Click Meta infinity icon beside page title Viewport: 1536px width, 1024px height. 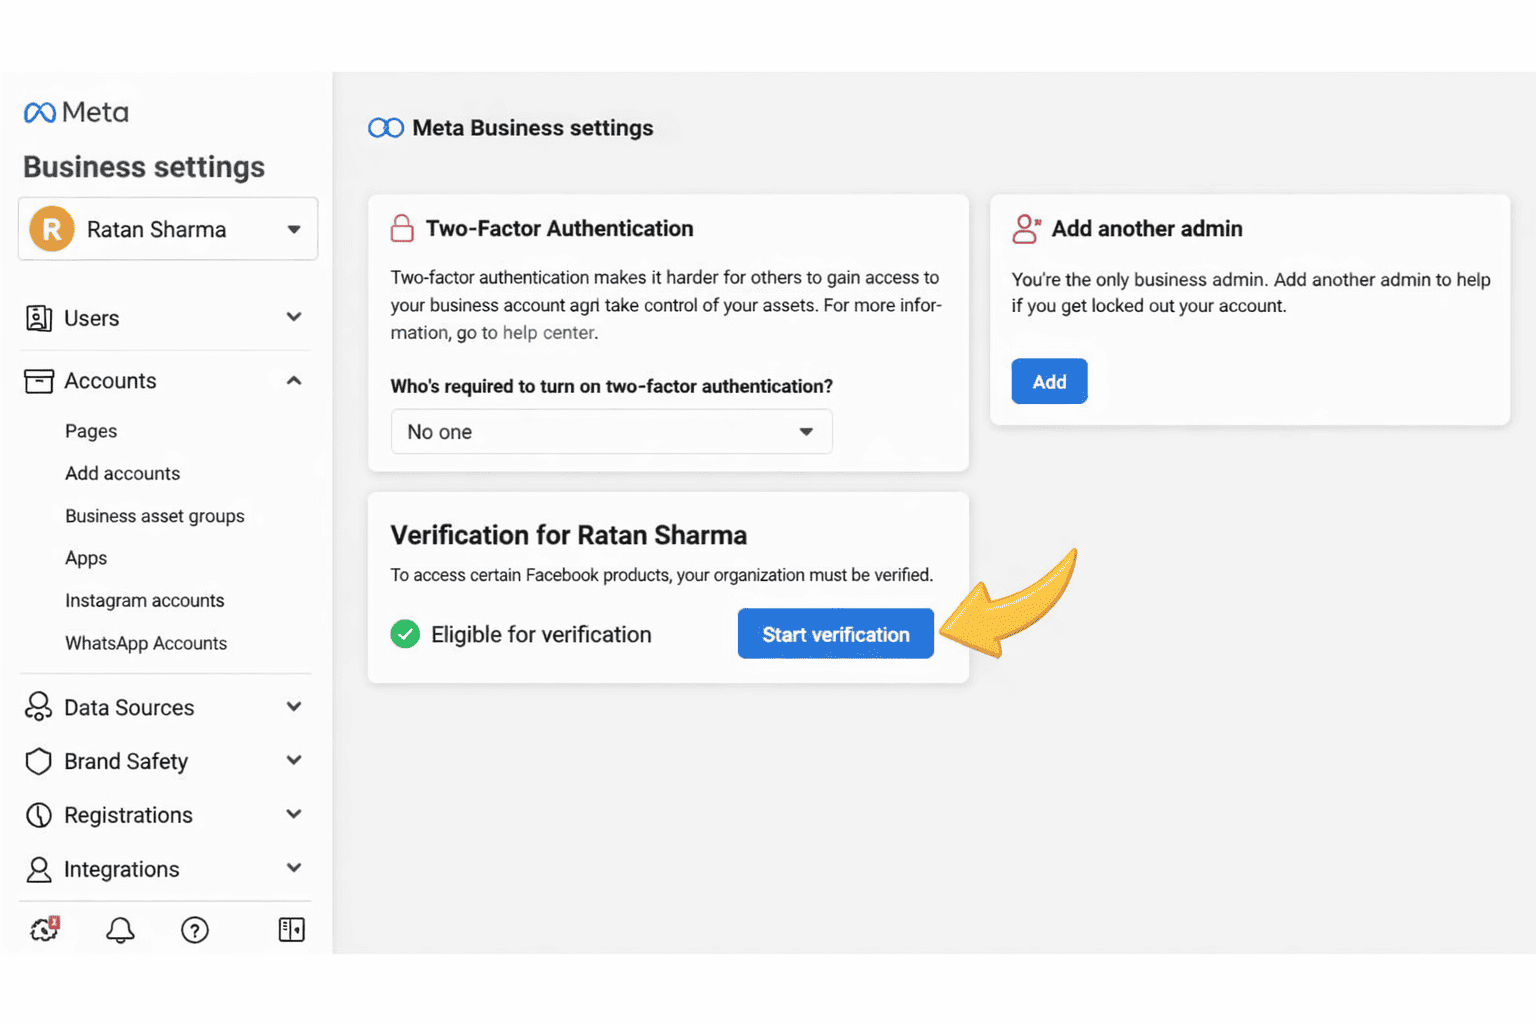[x=386, y=128]
